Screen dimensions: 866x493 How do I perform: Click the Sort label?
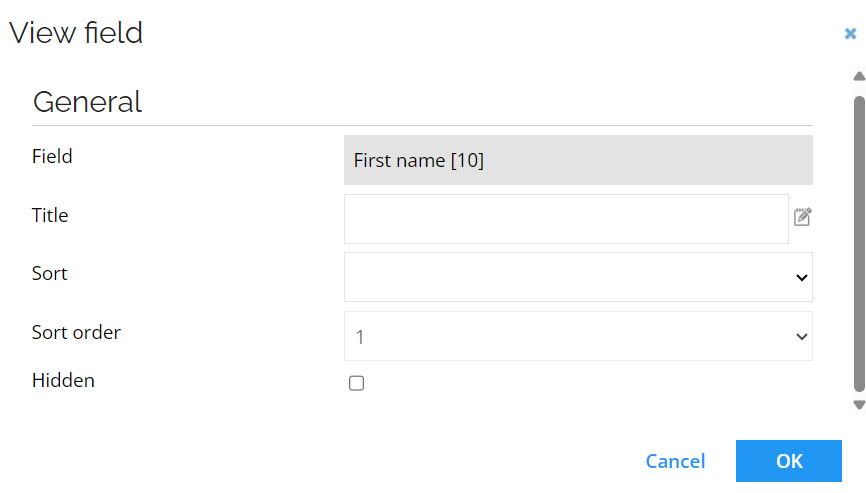(49, 273)
